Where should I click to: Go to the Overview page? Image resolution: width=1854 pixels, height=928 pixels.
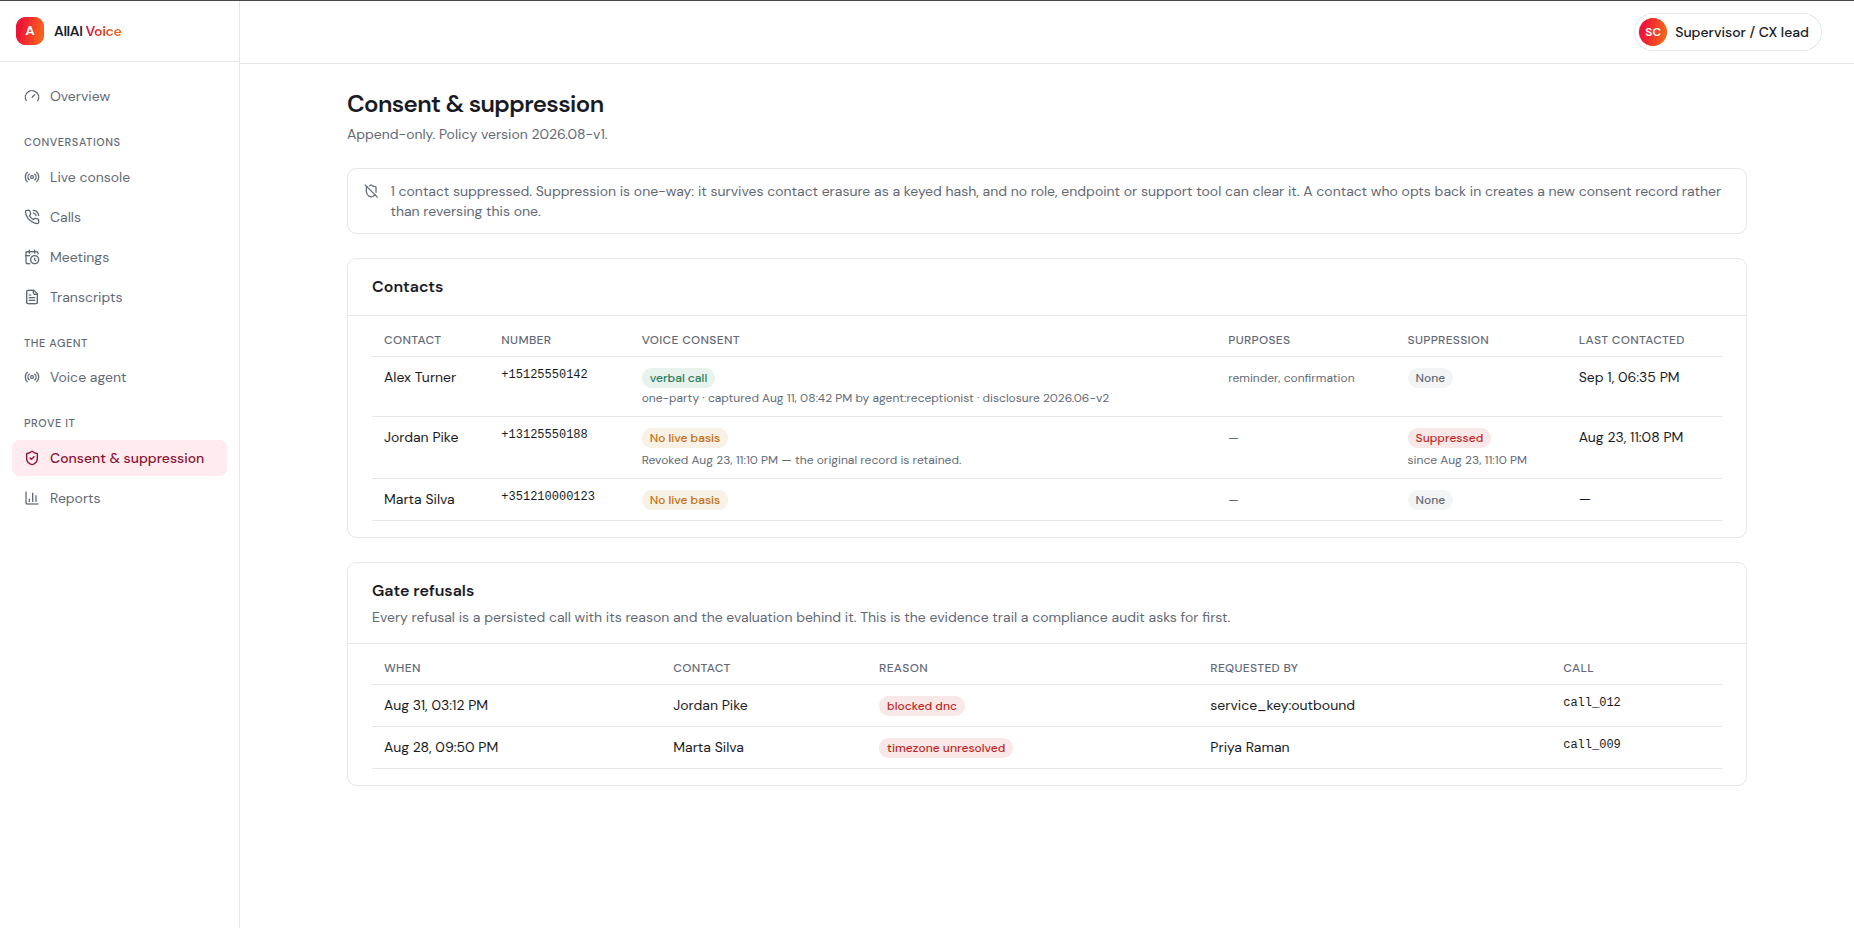pos(120,97)
